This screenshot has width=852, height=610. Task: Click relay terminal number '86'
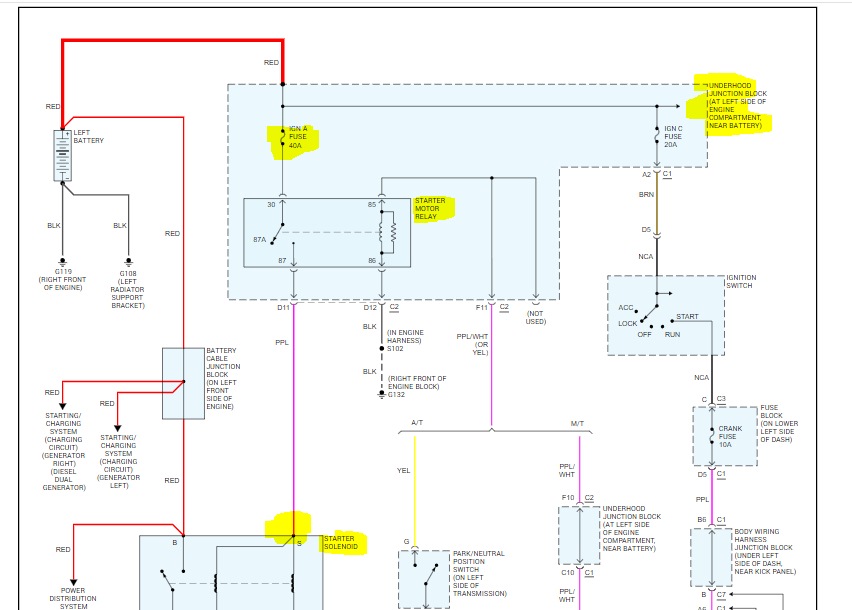coord(372,261)
